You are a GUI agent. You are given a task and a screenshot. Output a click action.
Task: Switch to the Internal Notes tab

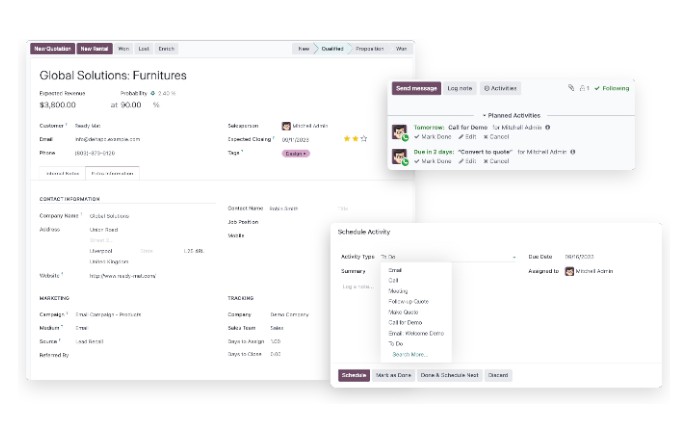click(60, 174)
